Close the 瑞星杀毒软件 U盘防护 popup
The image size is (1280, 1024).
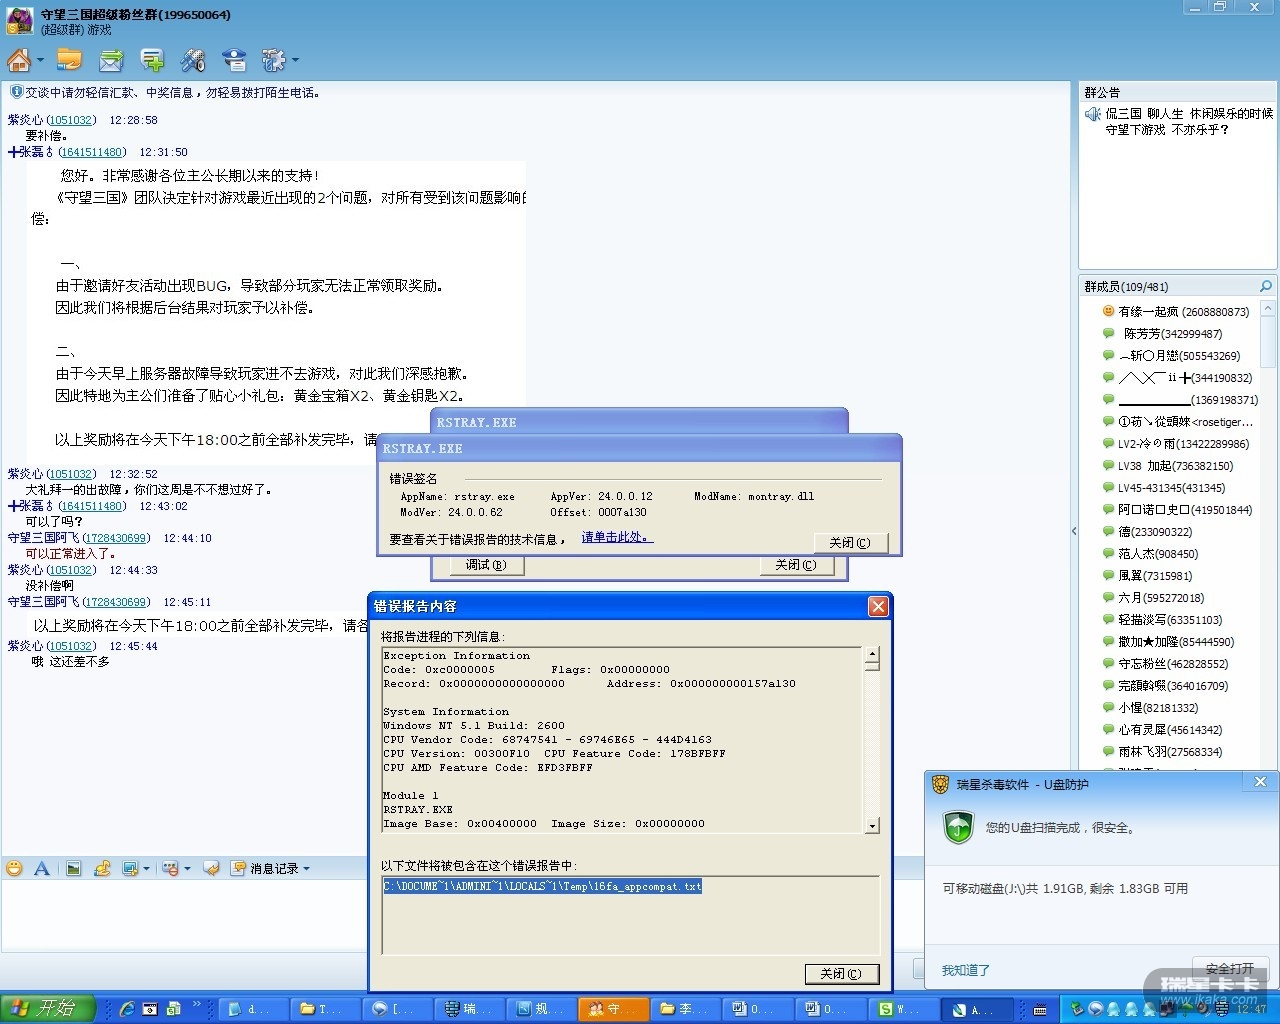coord(1260,782)
